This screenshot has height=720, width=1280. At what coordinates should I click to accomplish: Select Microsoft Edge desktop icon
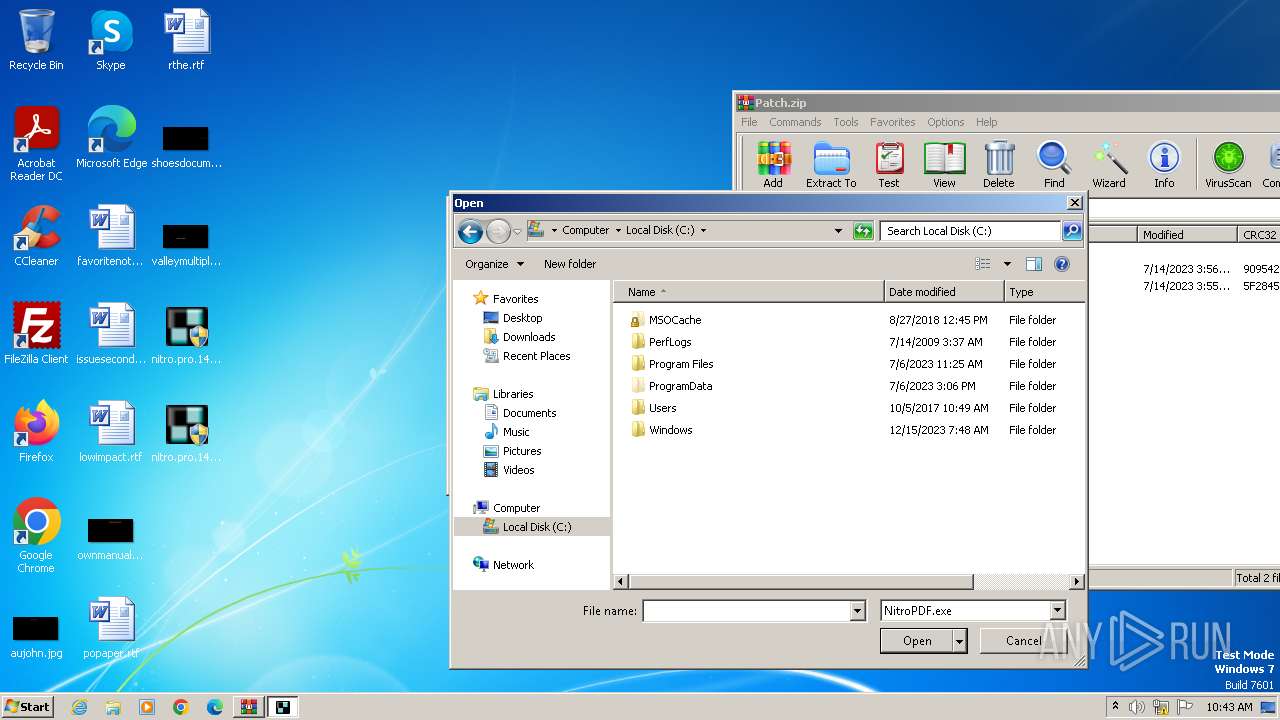(x=111, y=138)
